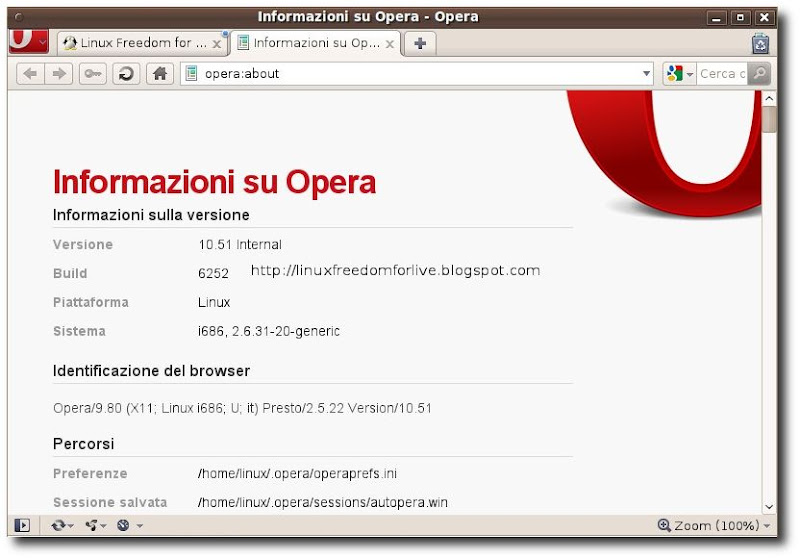
Task: Click the Opera/9.80 user agent string
Action: pyautogui.click(x=242, y=408)
